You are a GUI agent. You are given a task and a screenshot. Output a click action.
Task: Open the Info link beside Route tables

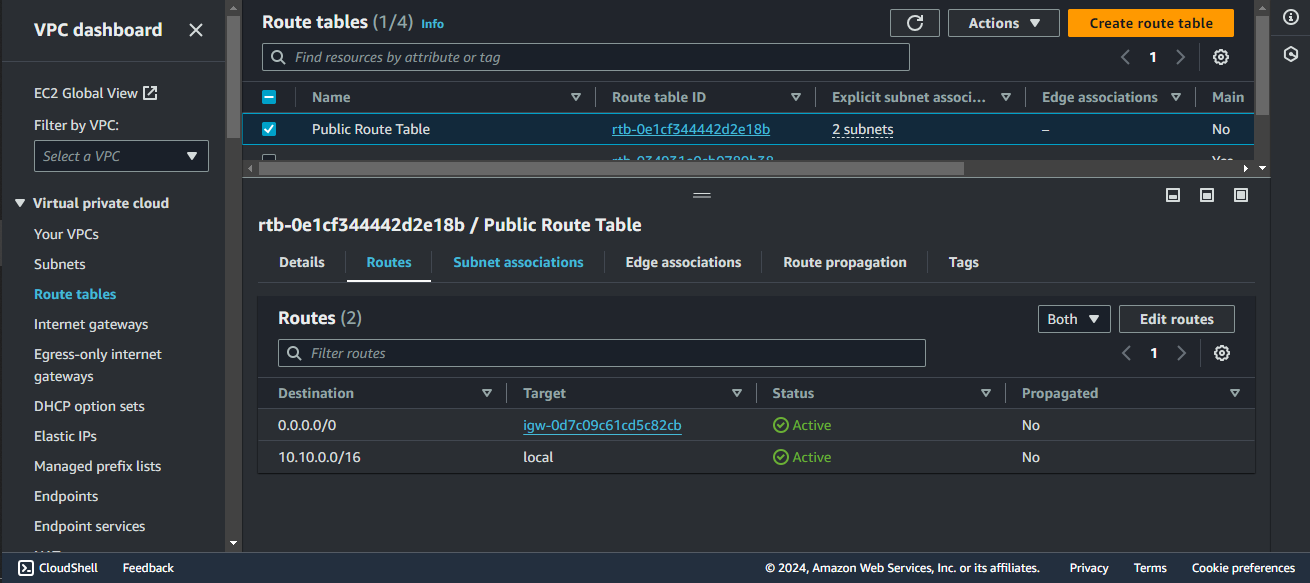pyautogui.click(x=432, y=23)
